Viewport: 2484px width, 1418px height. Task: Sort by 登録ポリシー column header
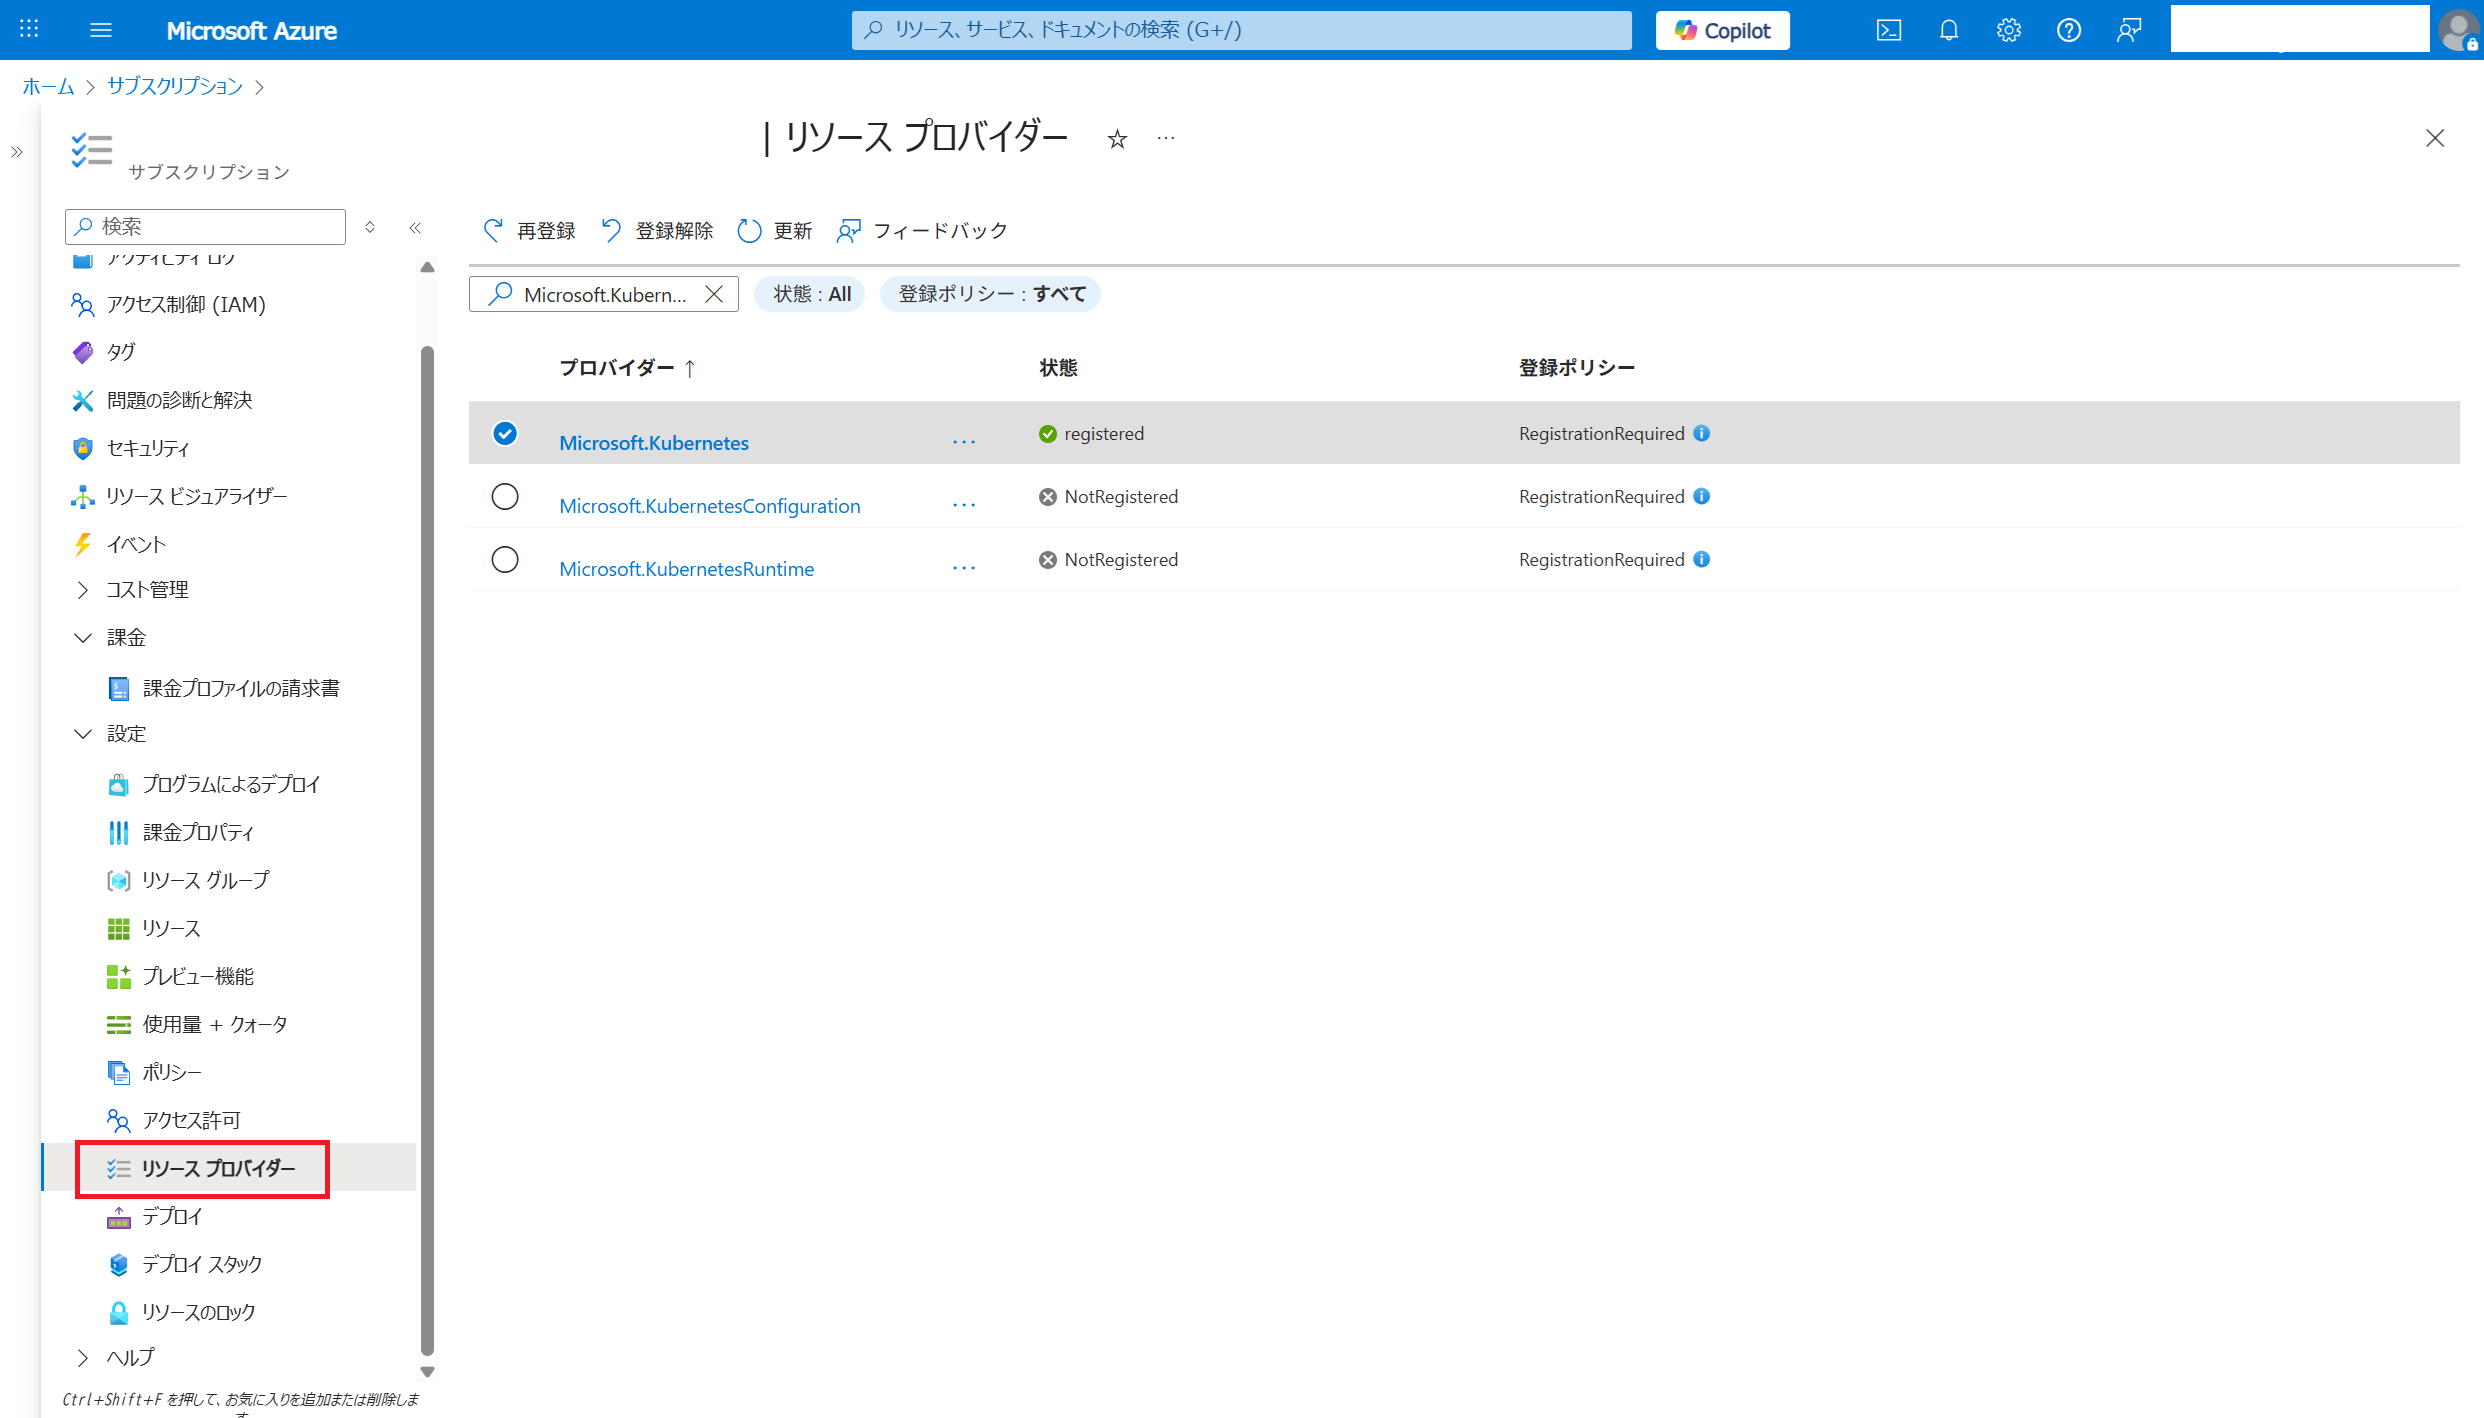pyautogui.click(x=1577, y=368)
